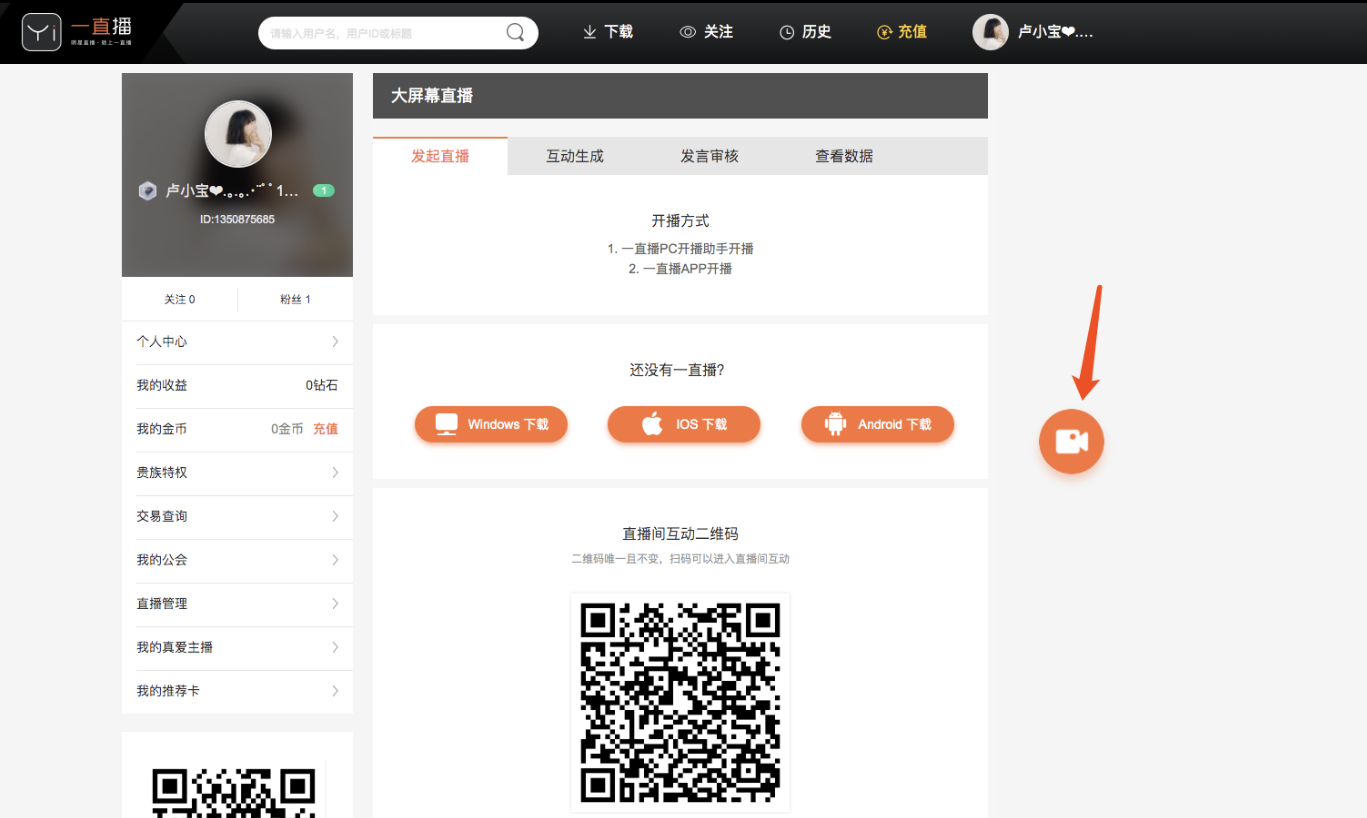Click the 0金币 balance value
The width and height of the screenshot is (1367, 818).
[287, 429]
